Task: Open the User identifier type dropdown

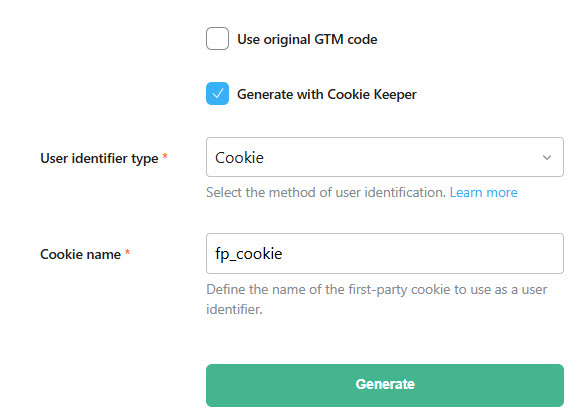Action: (385, 157)
